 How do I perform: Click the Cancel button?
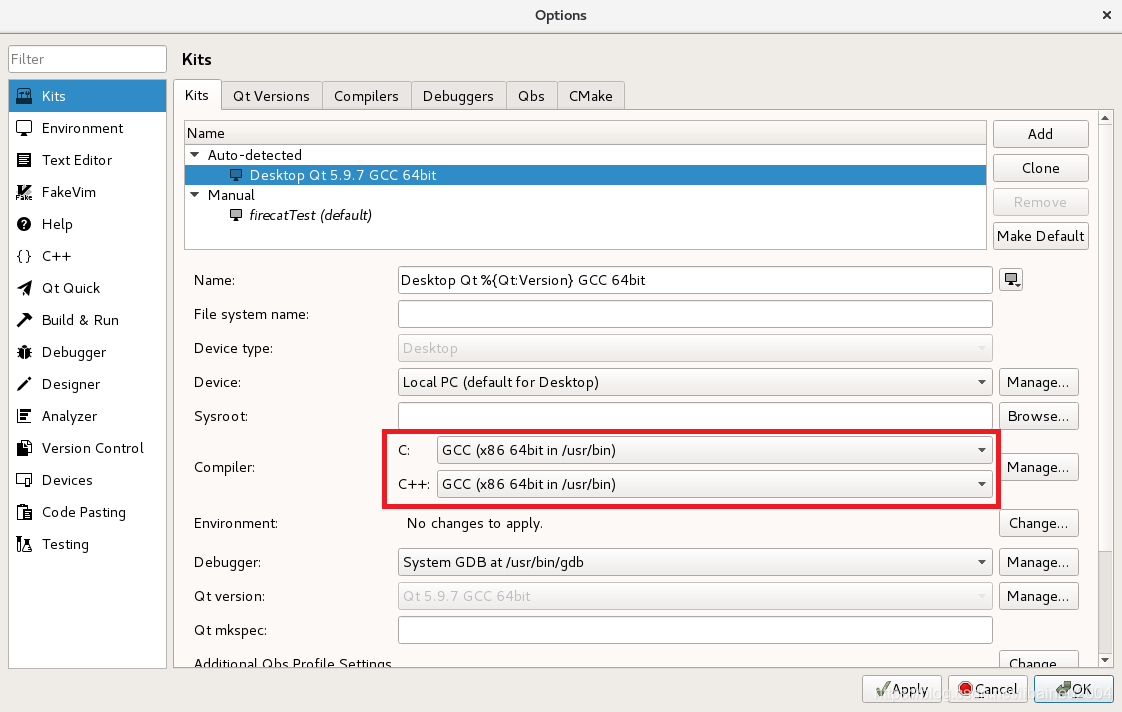tap(987, 689)
